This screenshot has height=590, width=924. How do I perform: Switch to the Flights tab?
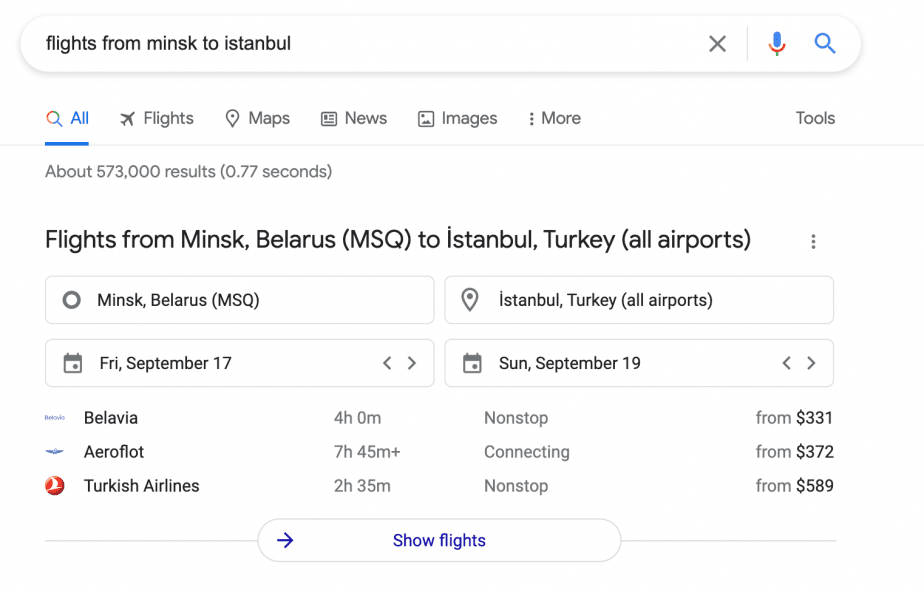coord(157,118)
